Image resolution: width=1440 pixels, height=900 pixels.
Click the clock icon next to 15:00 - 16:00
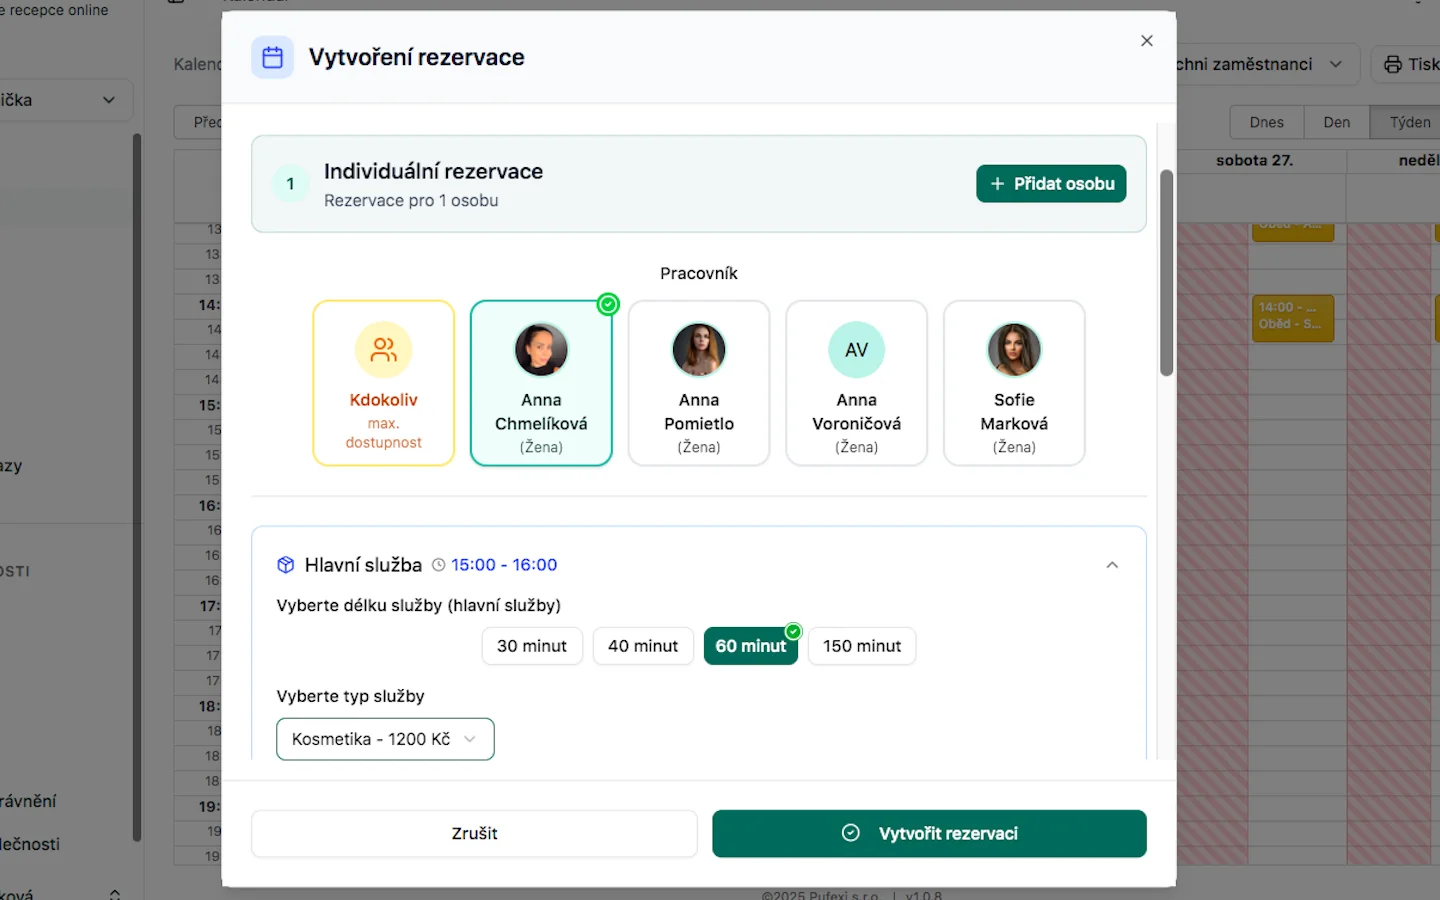[x=438, y=565]
